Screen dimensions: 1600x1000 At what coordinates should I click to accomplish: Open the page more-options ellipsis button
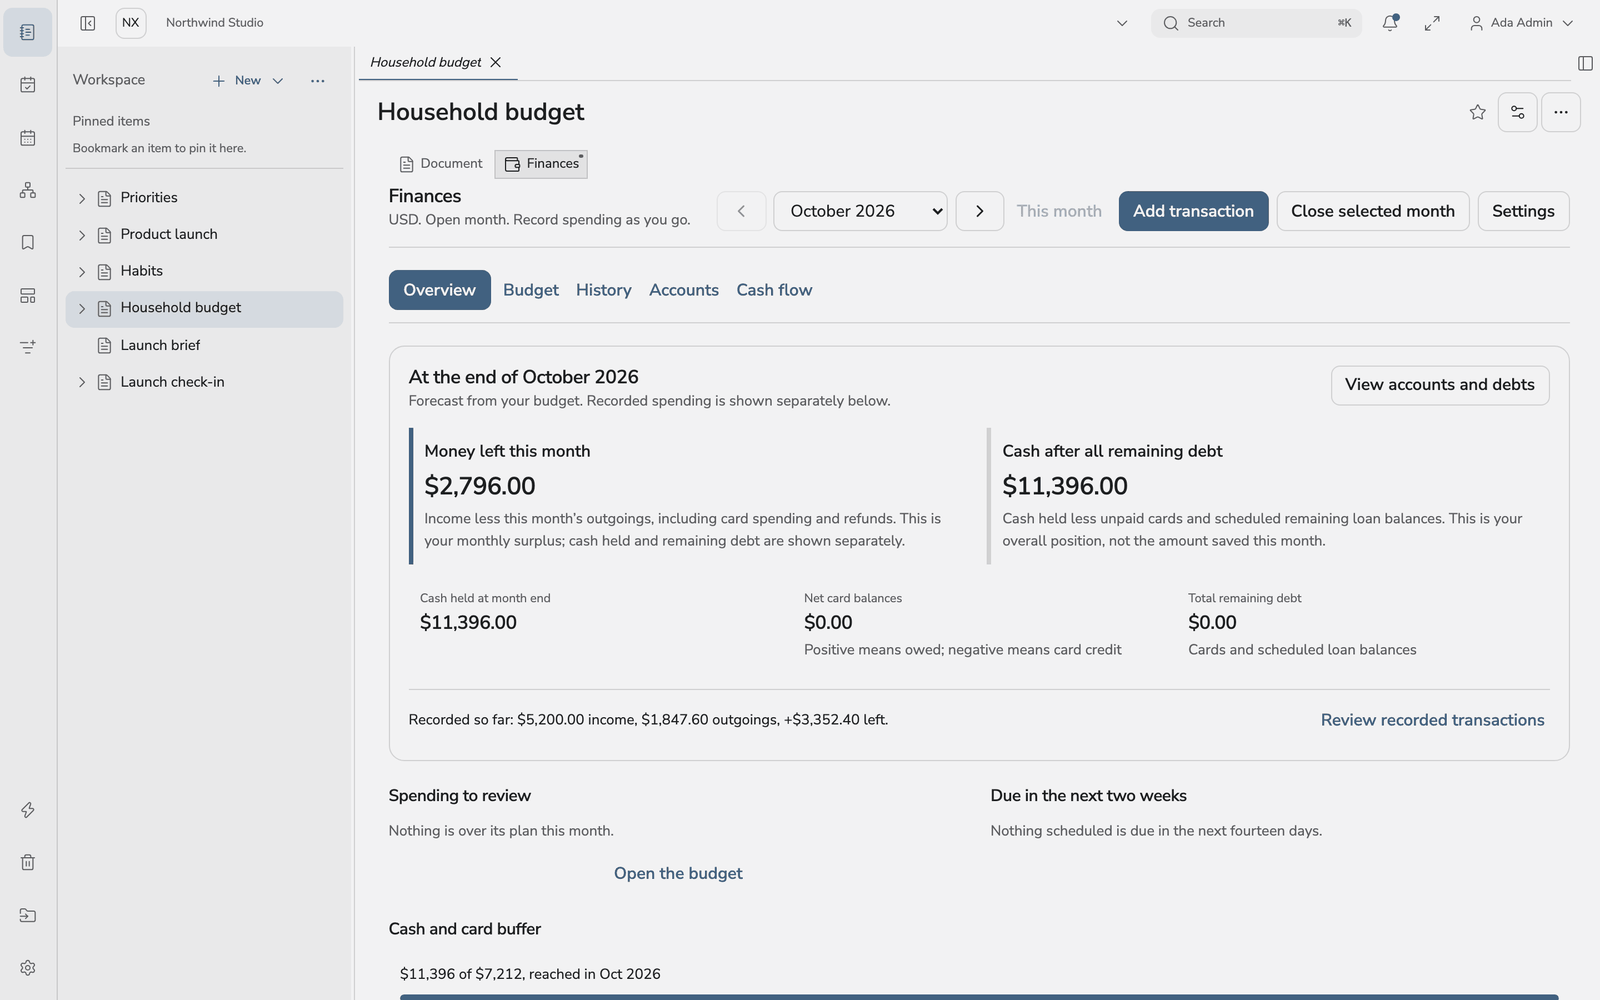1560,112
